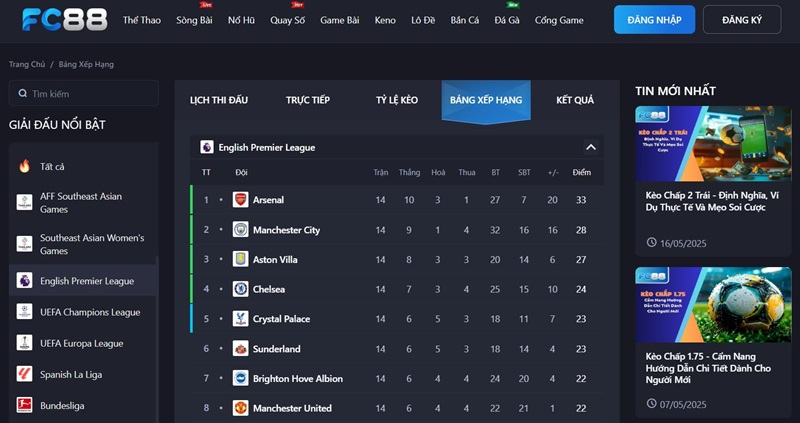Open the Thể Thao menu

click(x=142, y=20)
